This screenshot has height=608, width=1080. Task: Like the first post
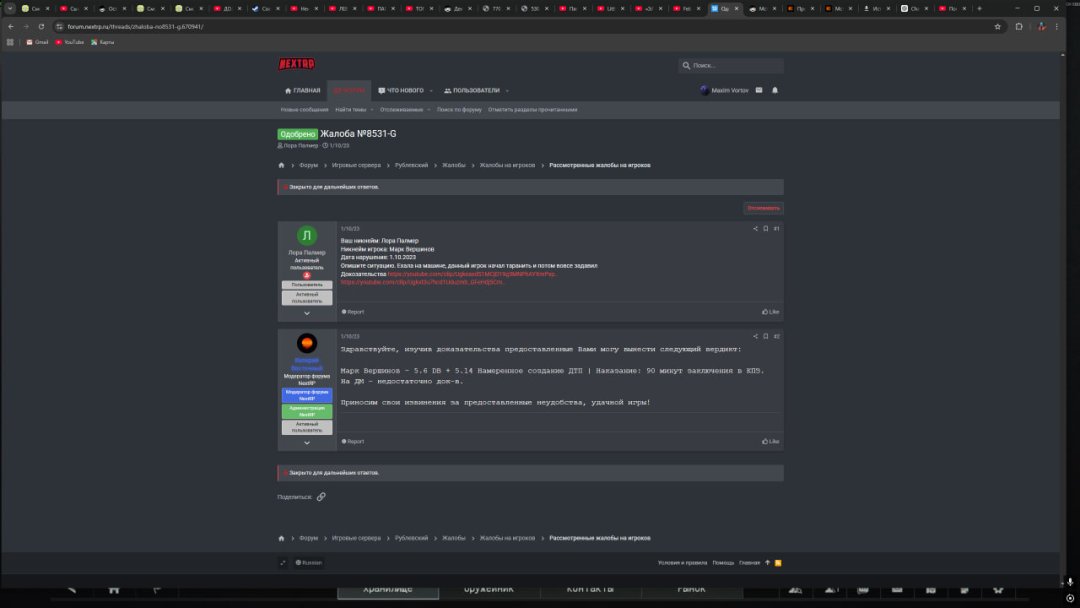[x=770, y=312]
